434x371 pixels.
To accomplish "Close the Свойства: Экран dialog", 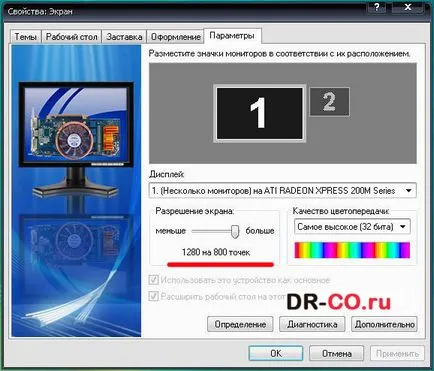I will pyautogui.click(x=407, y=7).
